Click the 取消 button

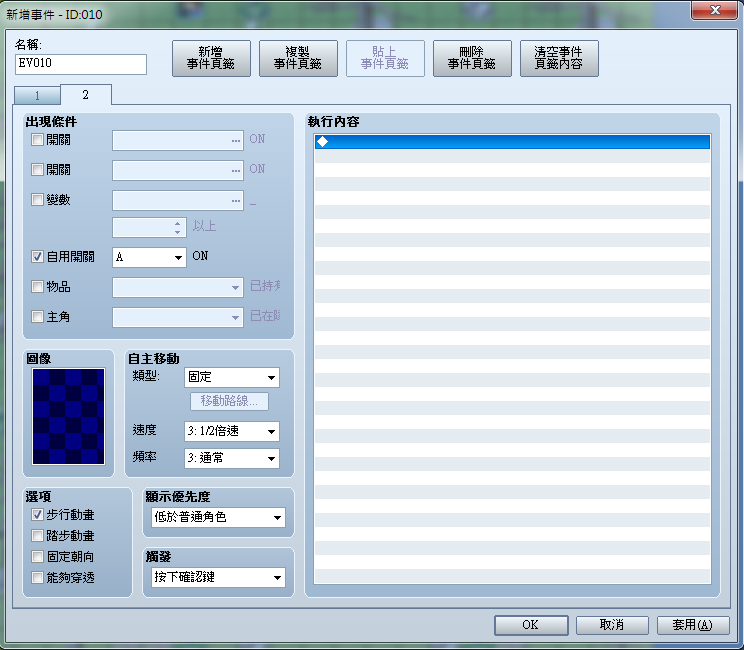(612, 625)
